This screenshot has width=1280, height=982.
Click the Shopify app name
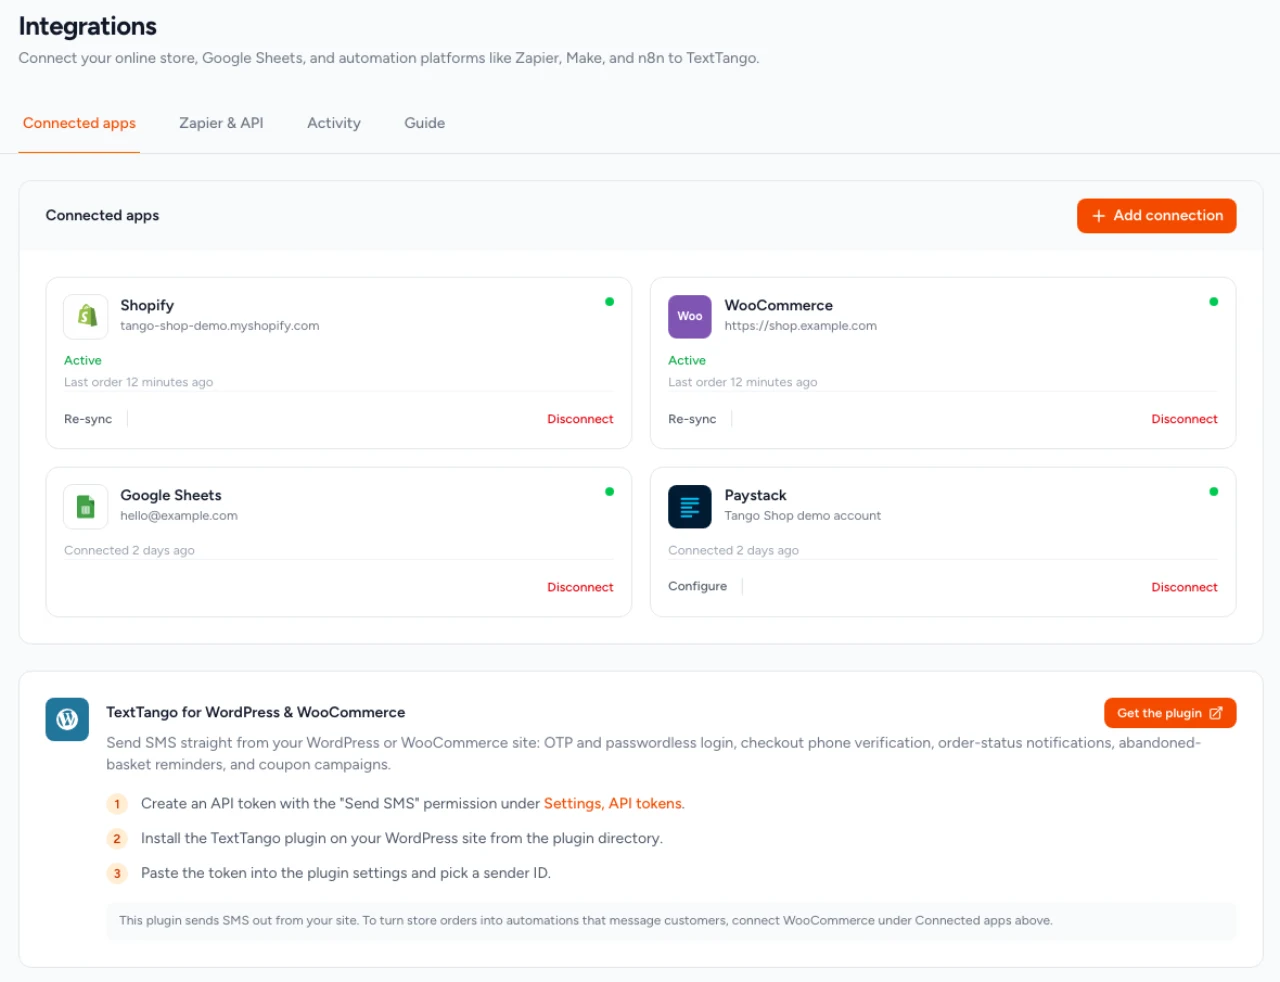(147, 305)
